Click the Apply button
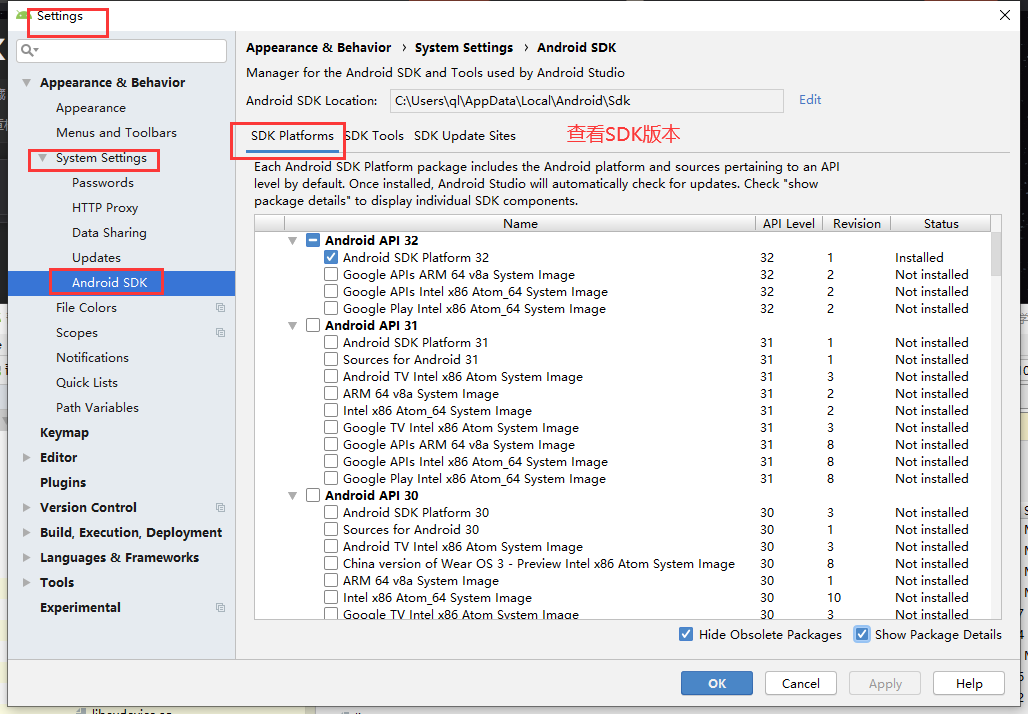This screenshot has width=1028, height=714. (x=885, y=683)
